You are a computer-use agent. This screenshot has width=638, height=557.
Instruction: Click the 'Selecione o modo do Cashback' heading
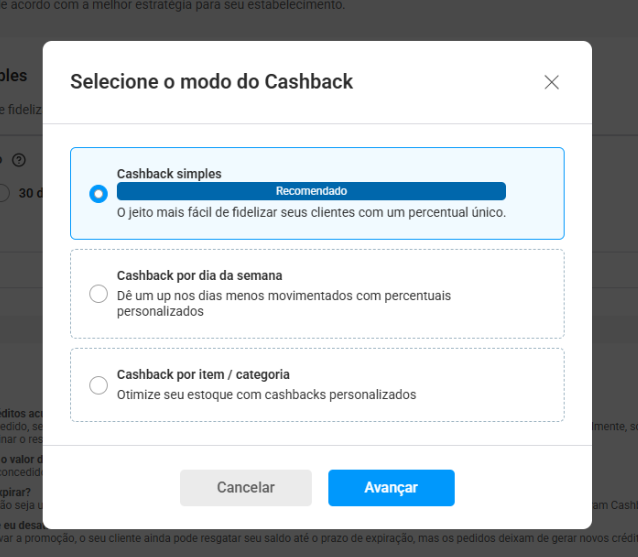point(211,82)
